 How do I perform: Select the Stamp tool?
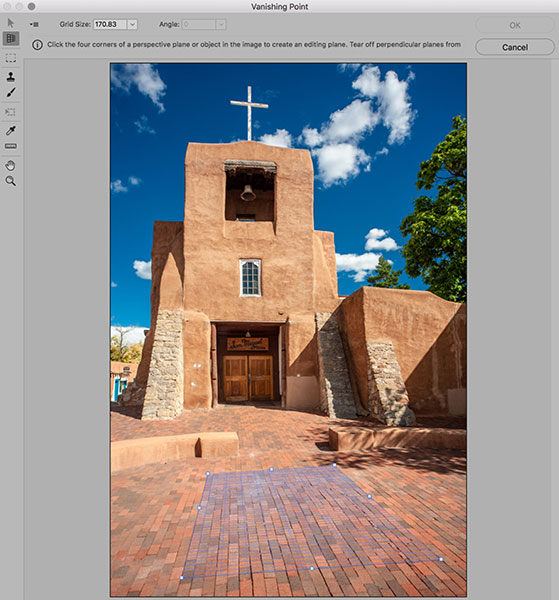click(11, 77)
